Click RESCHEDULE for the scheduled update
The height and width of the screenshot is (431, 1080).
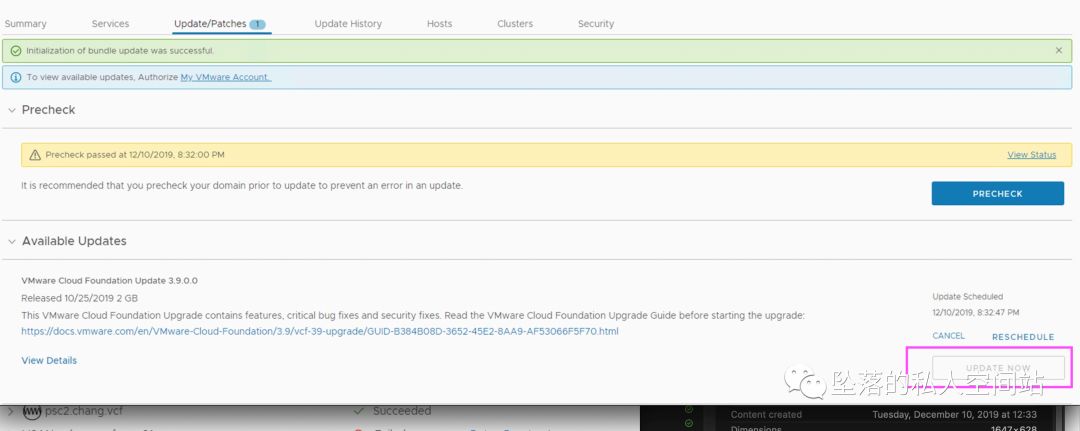click(1023, 337)
